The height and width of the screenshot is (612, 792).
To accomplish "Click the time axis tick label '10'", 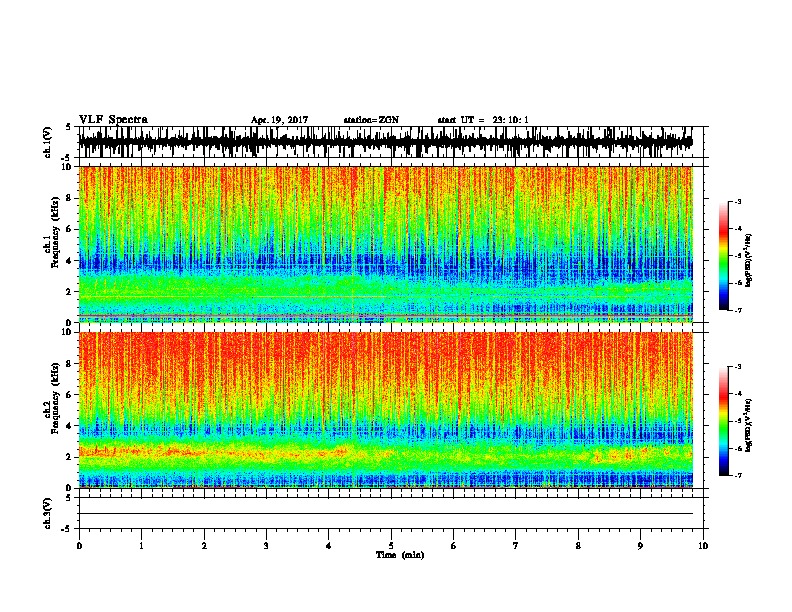I will point(703,546).
